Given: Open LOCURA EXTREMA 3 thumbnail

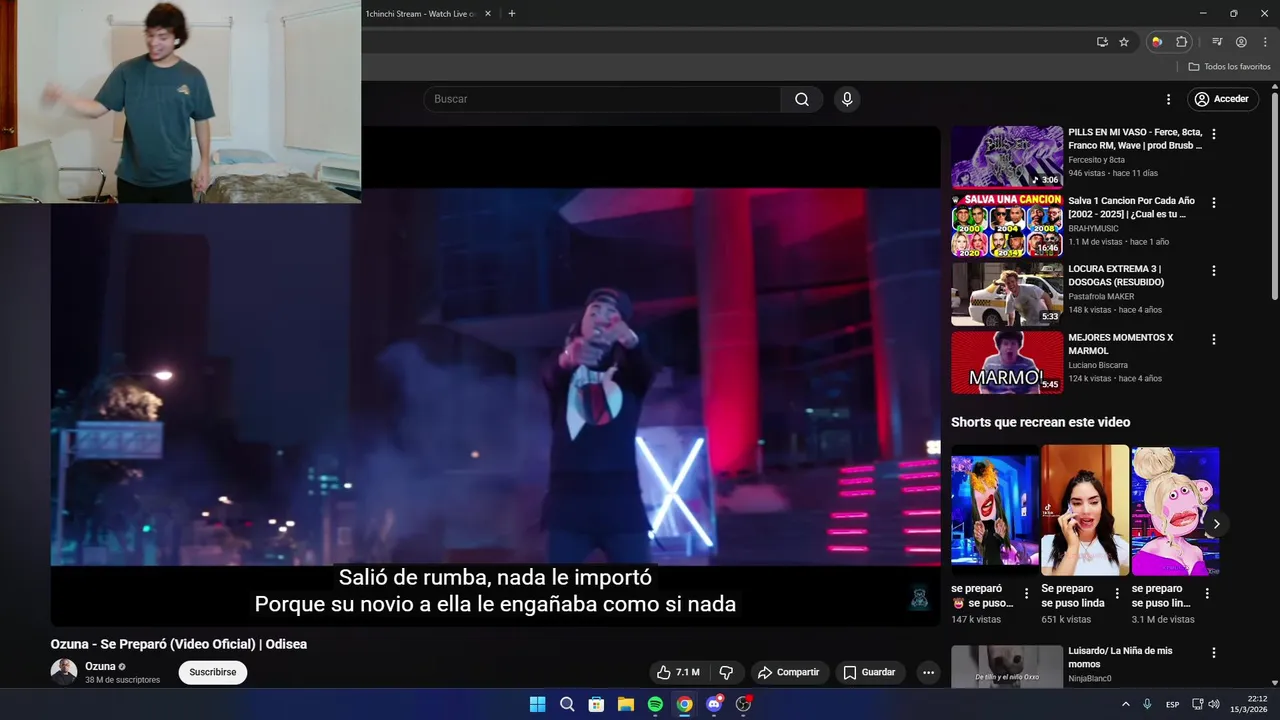Looking at the screenshot, I should pyautogui.click(x=1007, y=294).
